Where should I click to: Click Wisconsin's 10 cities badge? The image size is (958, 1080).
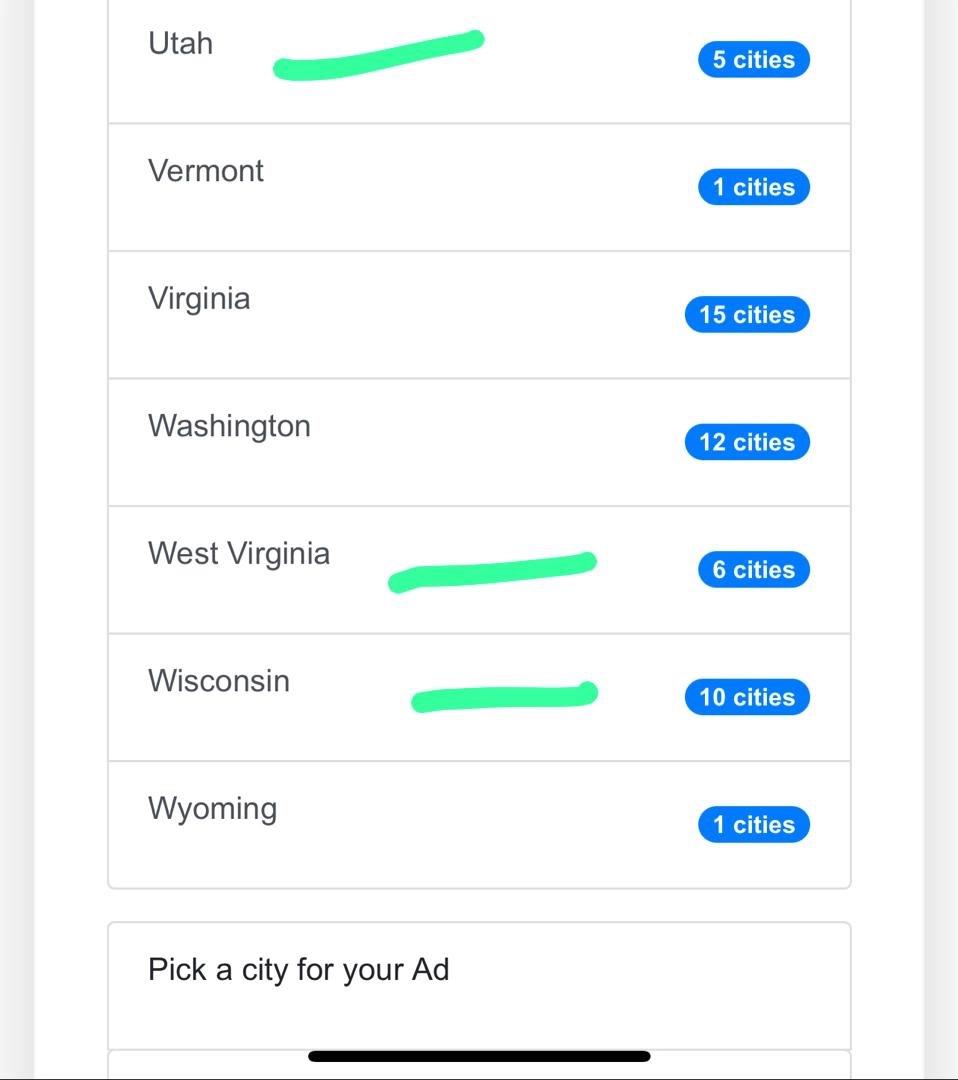point(746,697)
